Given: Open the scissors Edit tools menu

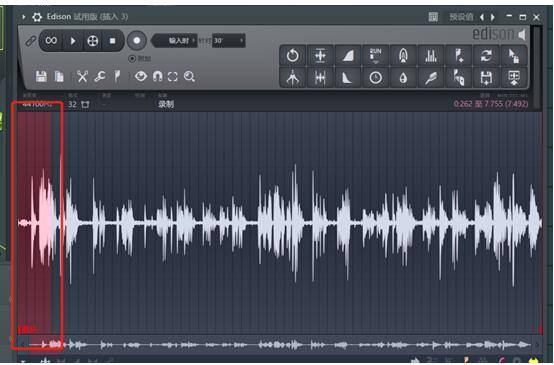Looking at the screenshot, I should tap(82, 76).
